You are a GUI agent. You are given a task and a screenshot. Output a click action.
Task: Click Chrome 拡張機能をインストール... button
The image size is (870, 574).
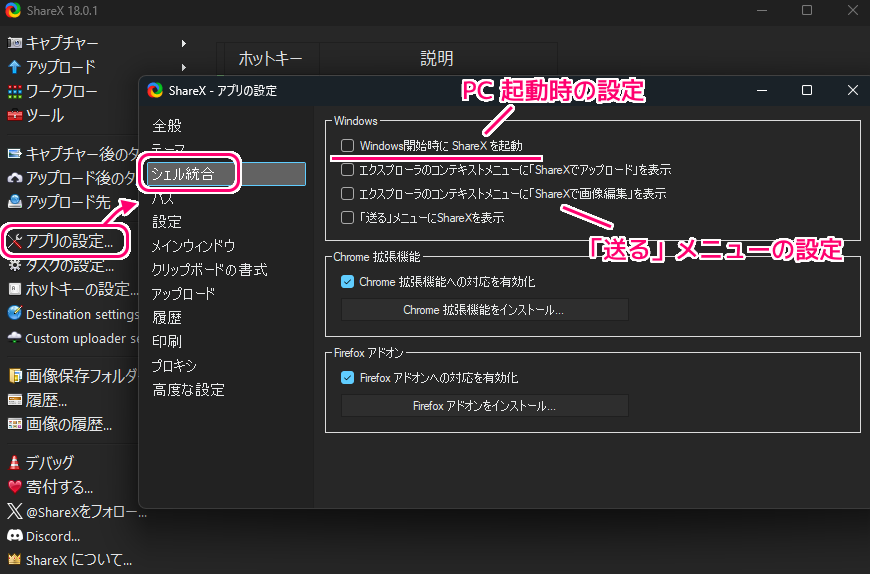click(484, 309)
